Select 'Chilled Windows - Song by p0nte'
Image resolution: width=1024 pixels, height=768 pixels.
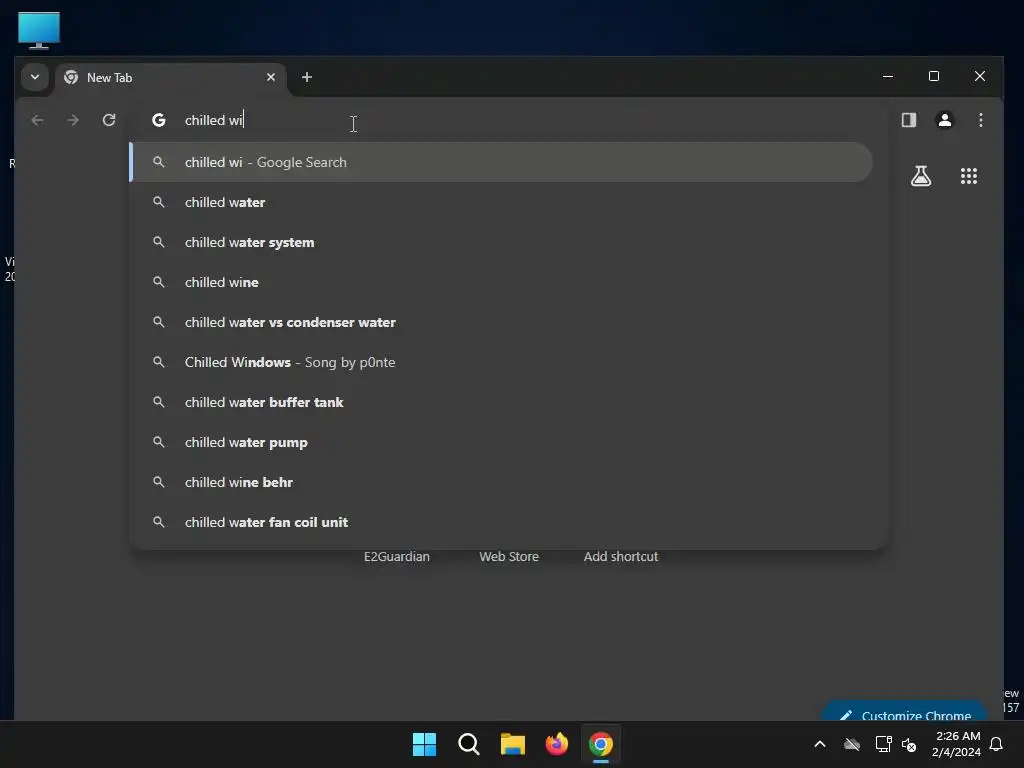tap(501, 362)
